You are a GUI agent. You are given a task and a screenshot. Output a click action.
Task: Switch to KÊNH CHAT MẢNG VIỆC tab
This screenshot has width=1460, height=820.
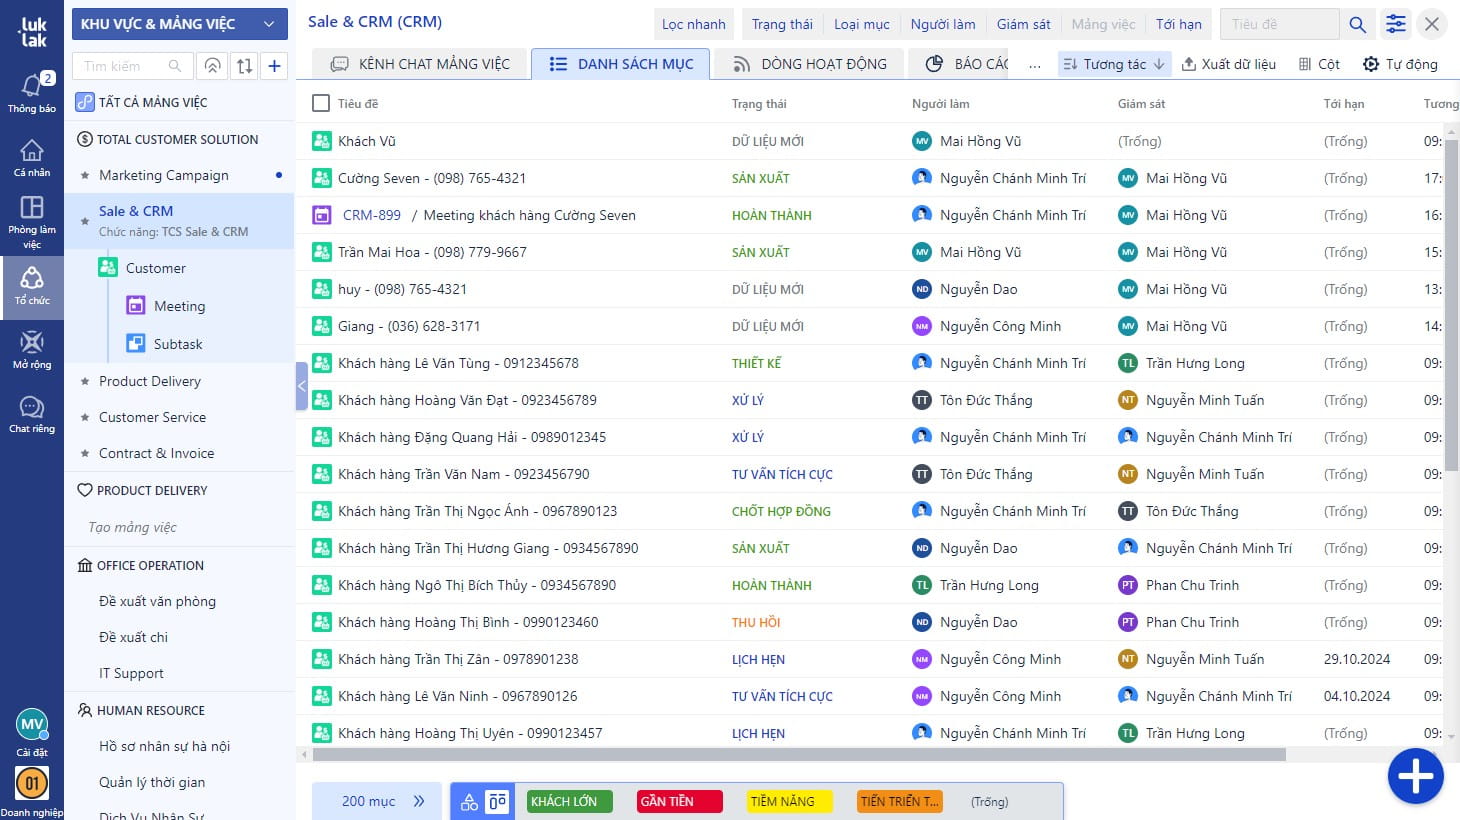(420, 64)
